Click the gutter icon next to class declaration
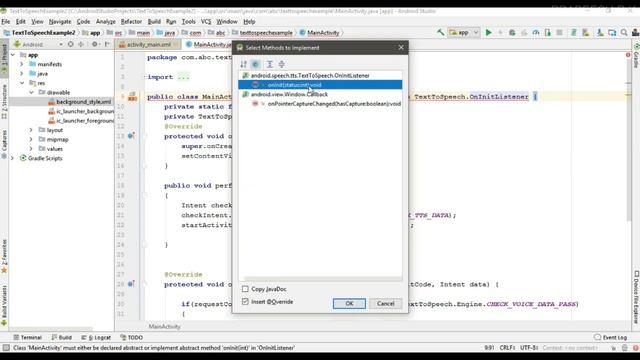Screen dimensions: 640x360 pyautogui.click(x=132, y=97)
